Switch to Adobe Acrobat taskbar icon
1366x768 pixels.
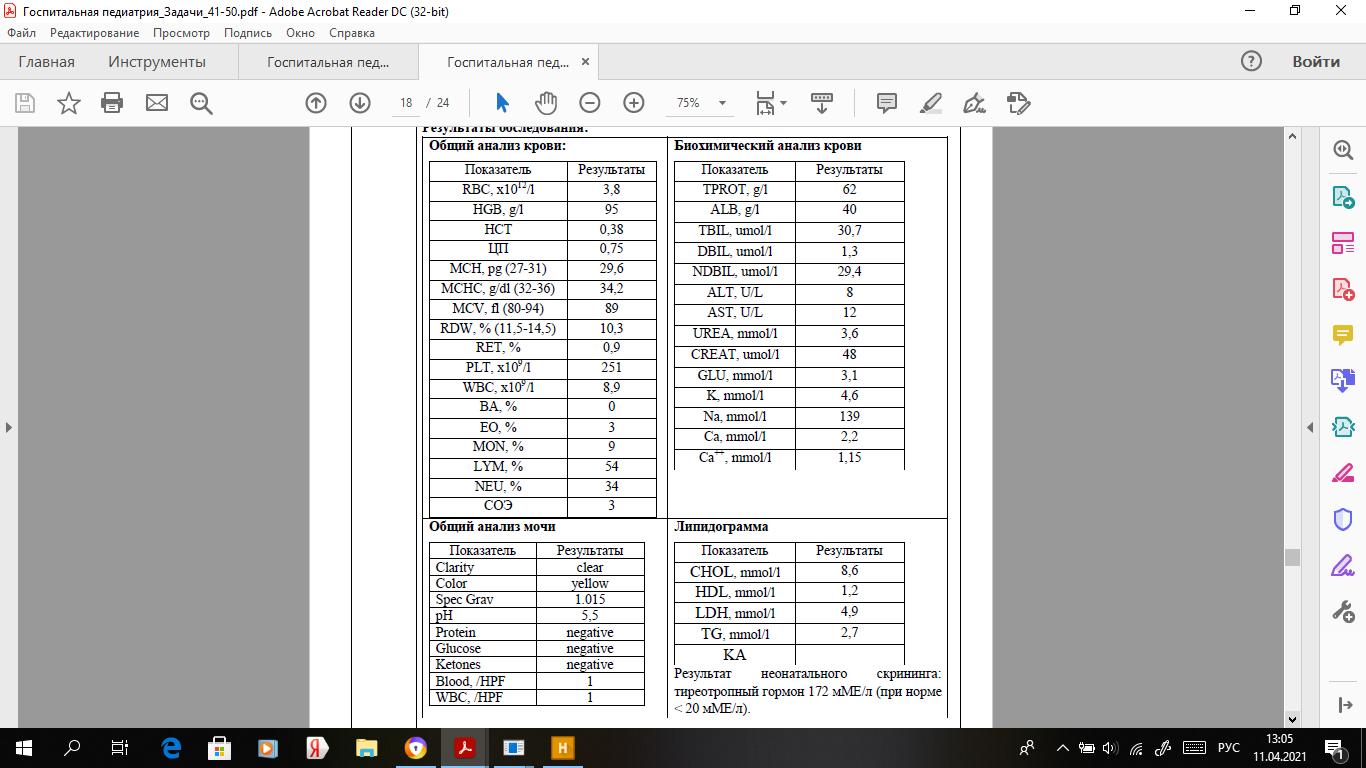(464, 747)
